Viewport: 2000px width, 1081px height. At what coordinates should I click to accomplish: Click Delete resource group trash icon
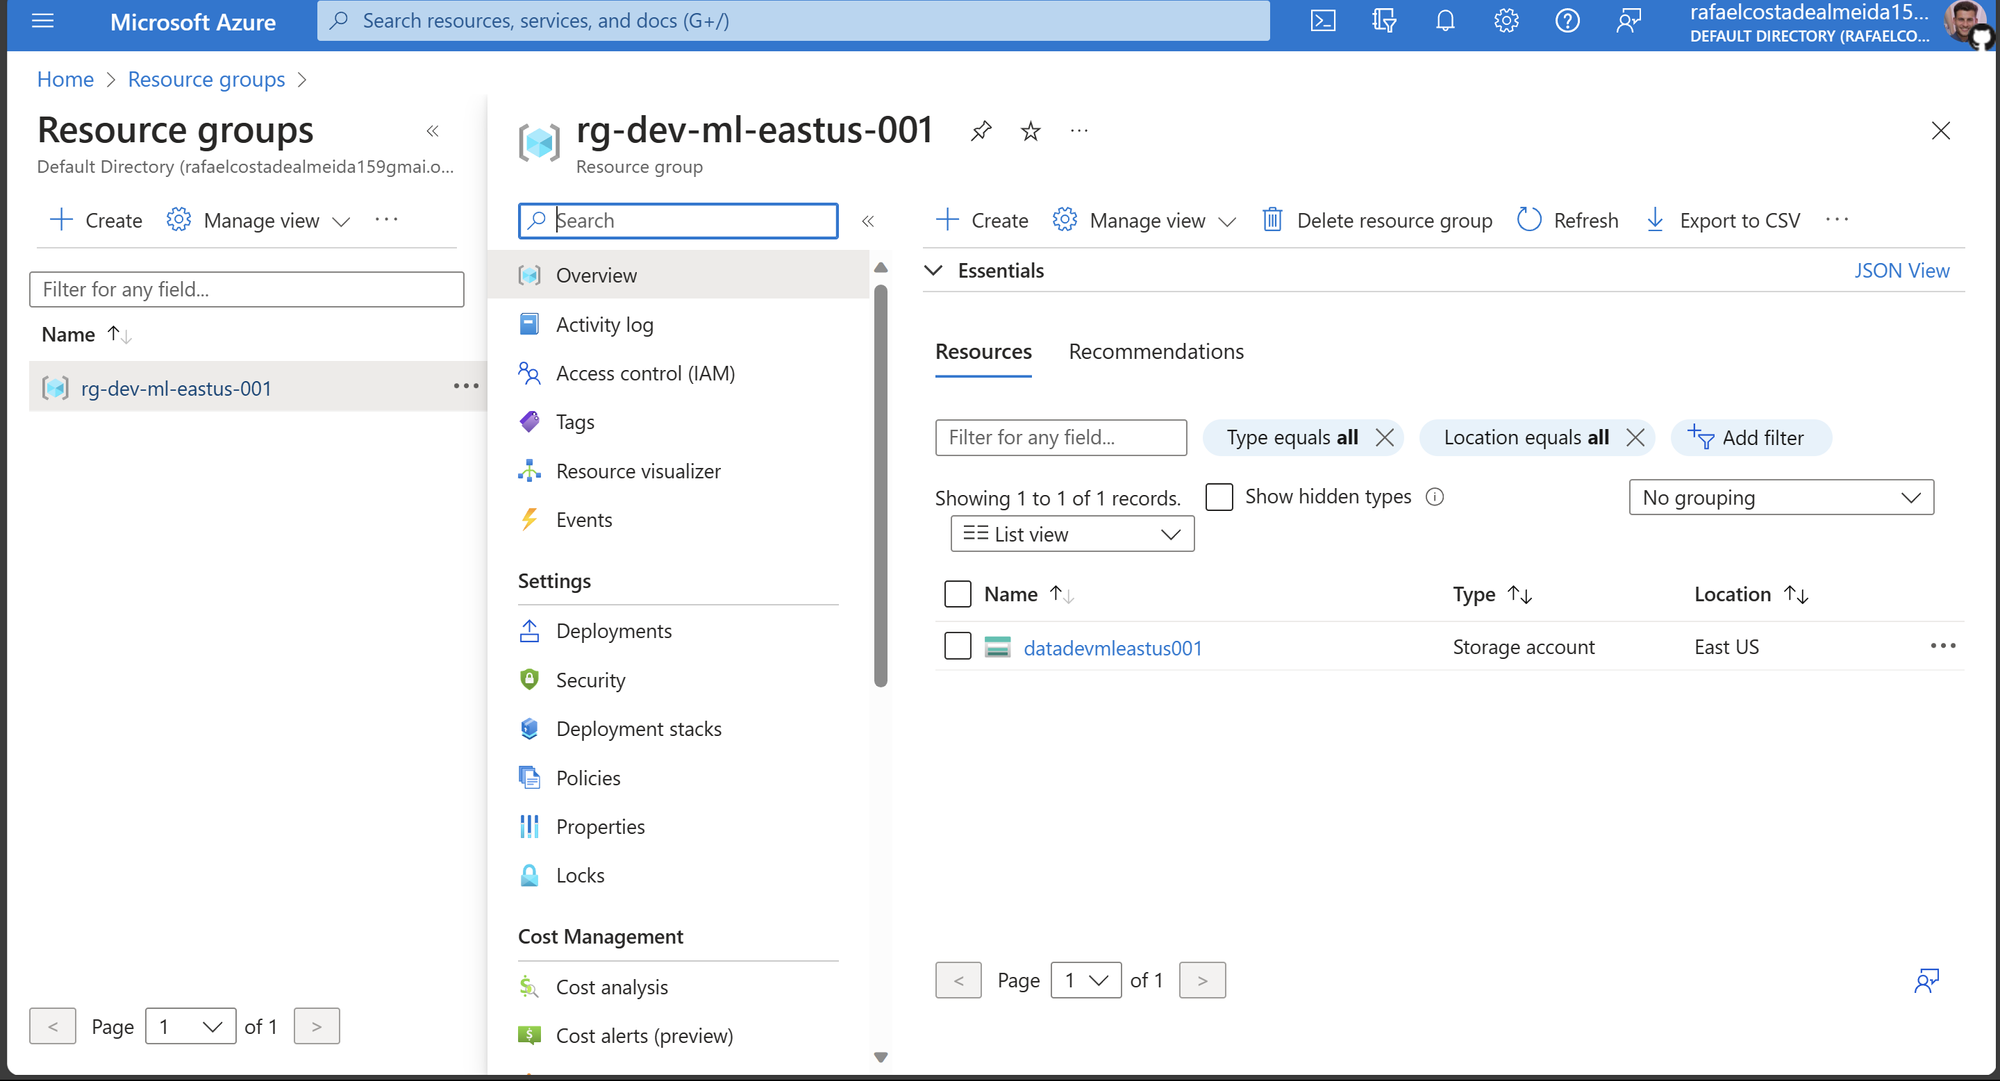(1272, 220)
